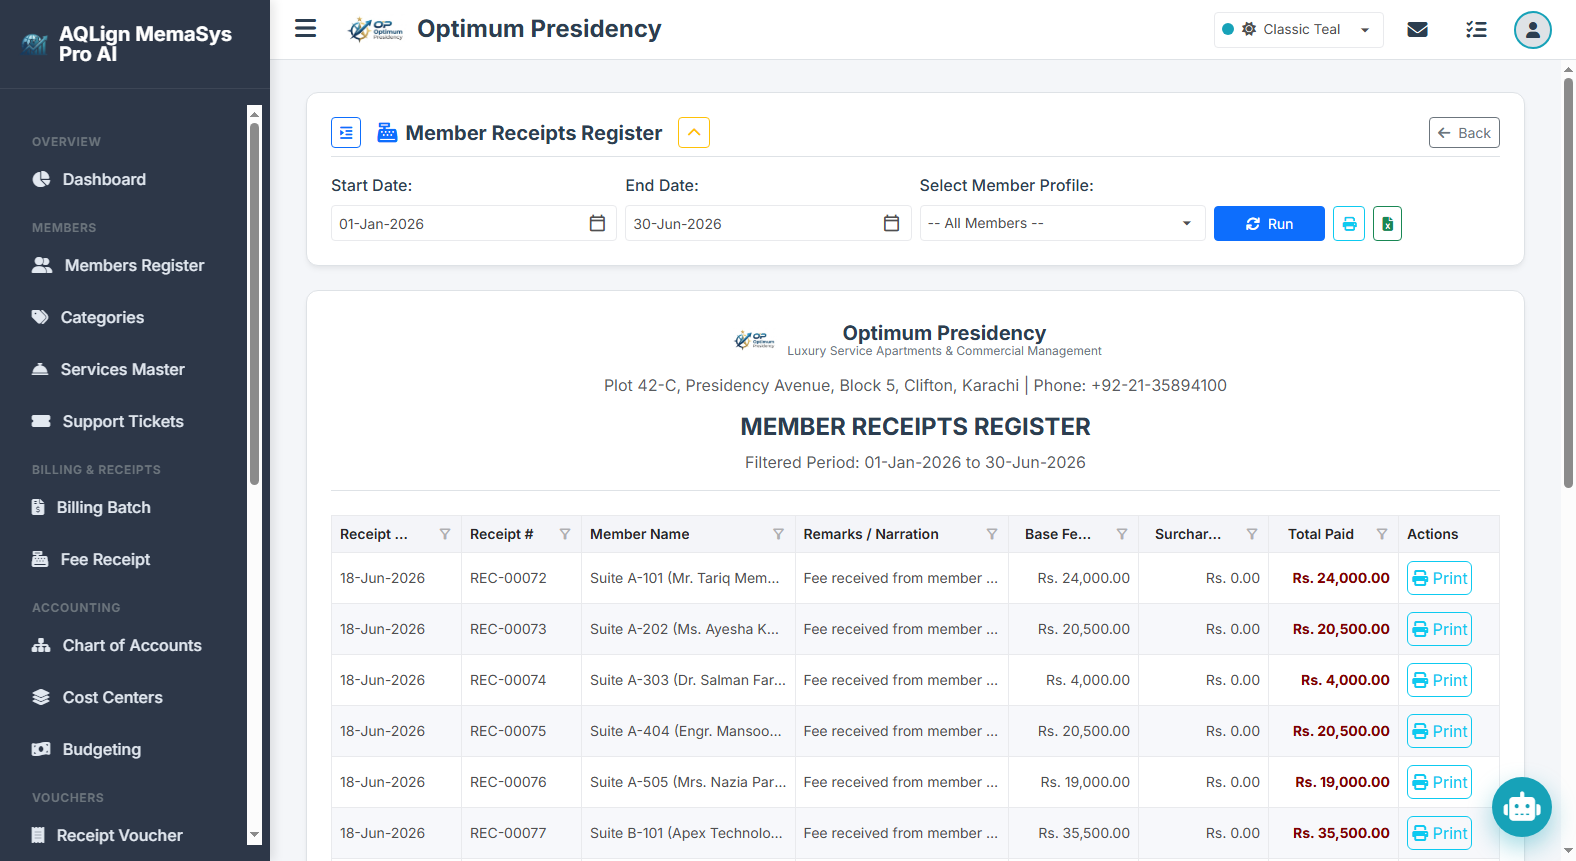The width and height of the screenshot is (1576, 861).
Task: Export report to Excel icon
Action: (1387, 223)
